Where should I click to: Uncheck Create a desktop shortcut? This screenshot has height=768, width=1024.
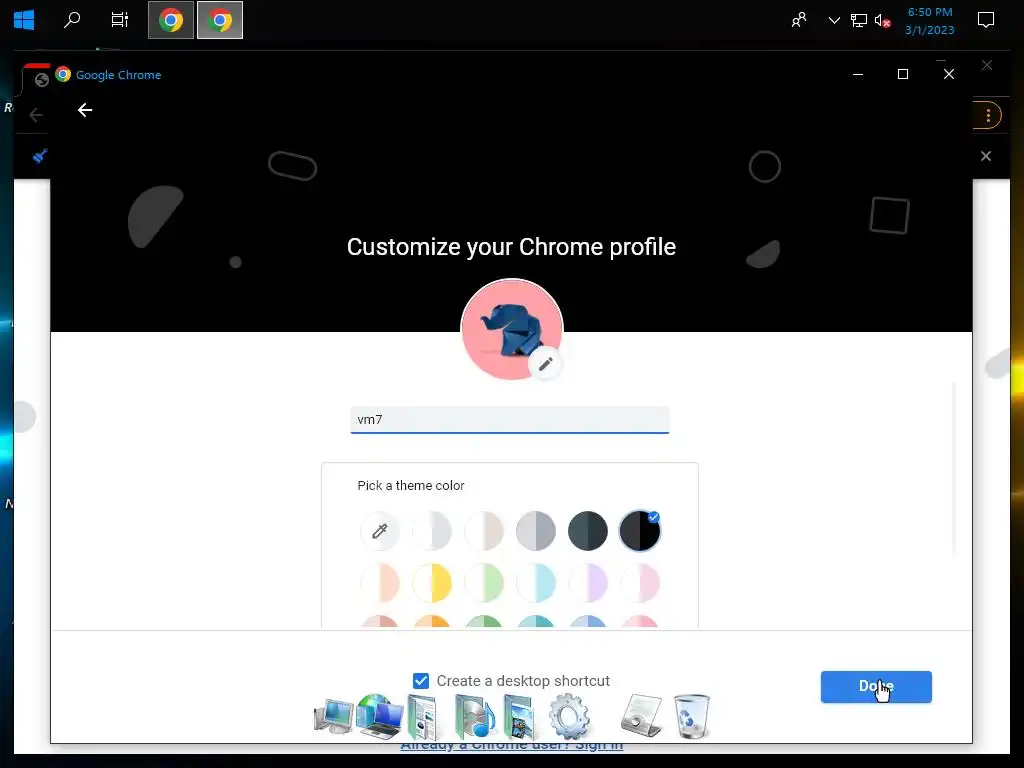click(x=421, y=680)
